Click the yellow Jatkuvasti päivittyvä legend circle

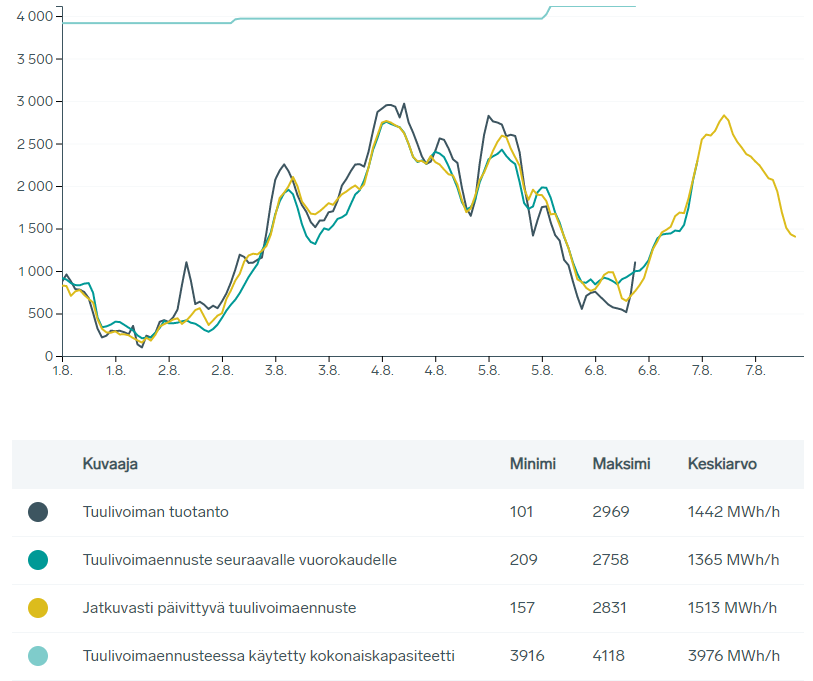pos(38,608)
